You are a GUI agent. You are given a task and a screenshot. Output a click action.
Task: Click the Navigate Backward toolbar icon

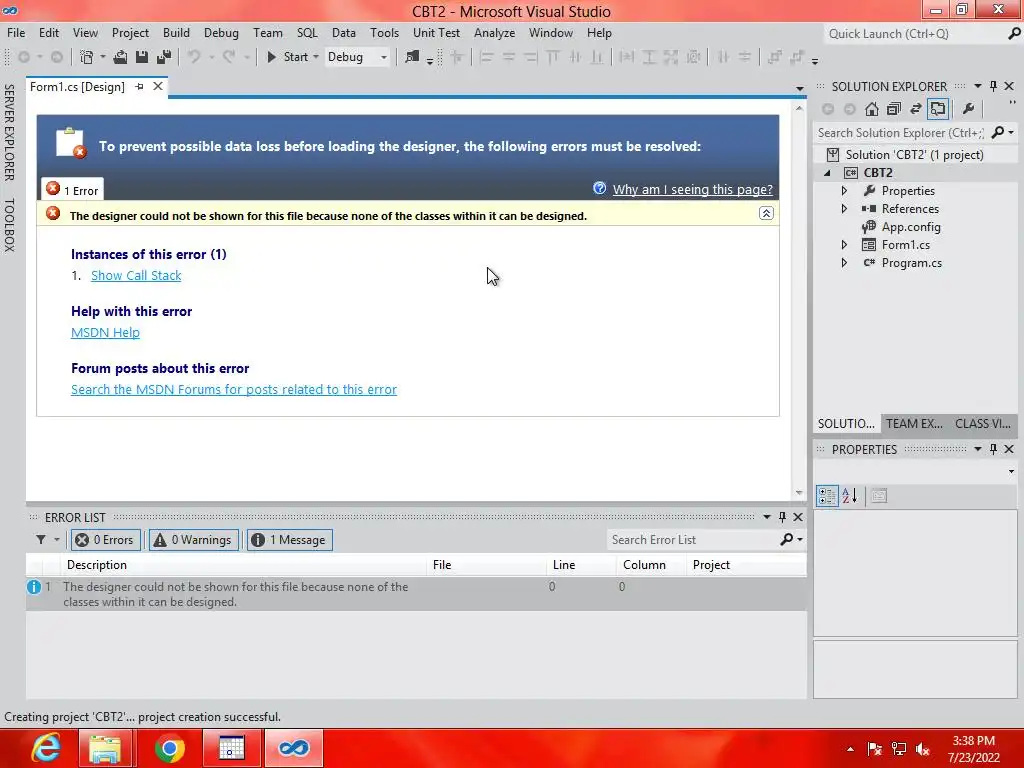pyautogui.click(x=24, y=57)
